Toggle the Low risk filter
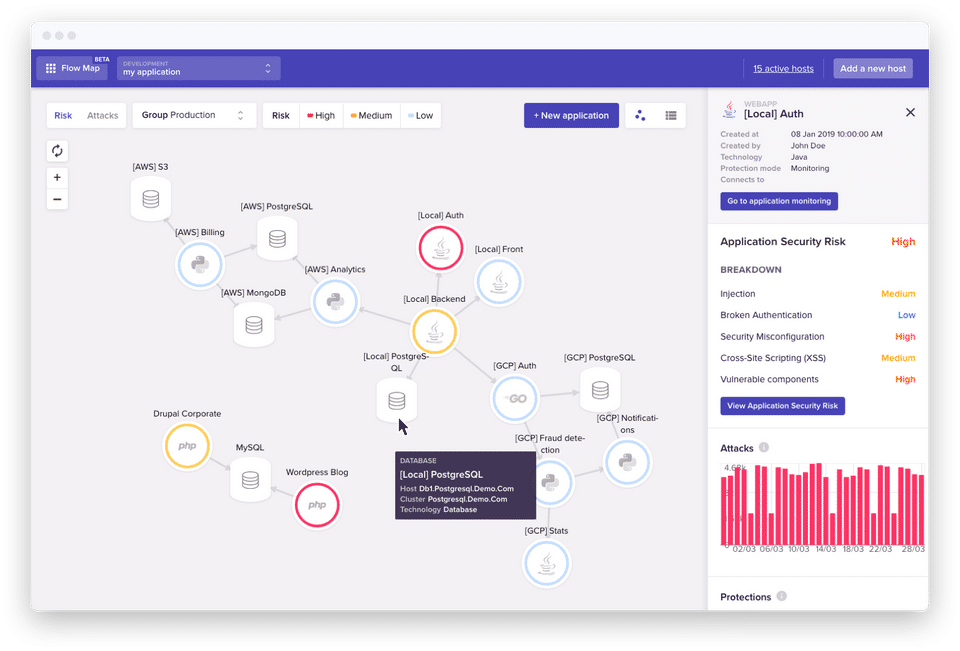 (421, 115)
